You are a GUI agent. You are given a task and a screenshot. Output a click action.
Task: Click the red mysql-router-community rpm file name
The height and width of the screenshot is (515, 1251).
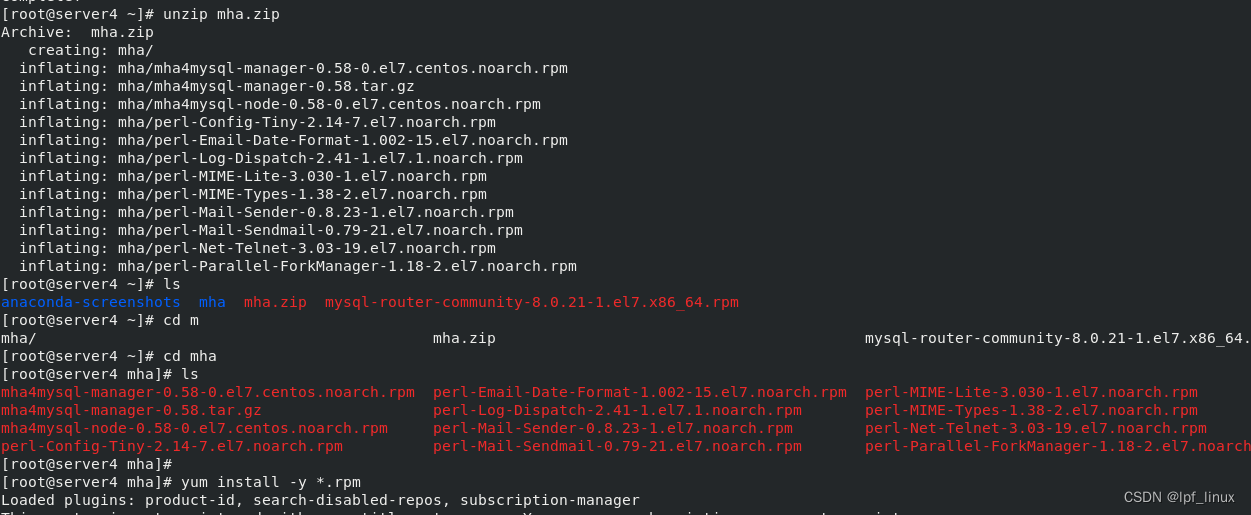[531, 302]
